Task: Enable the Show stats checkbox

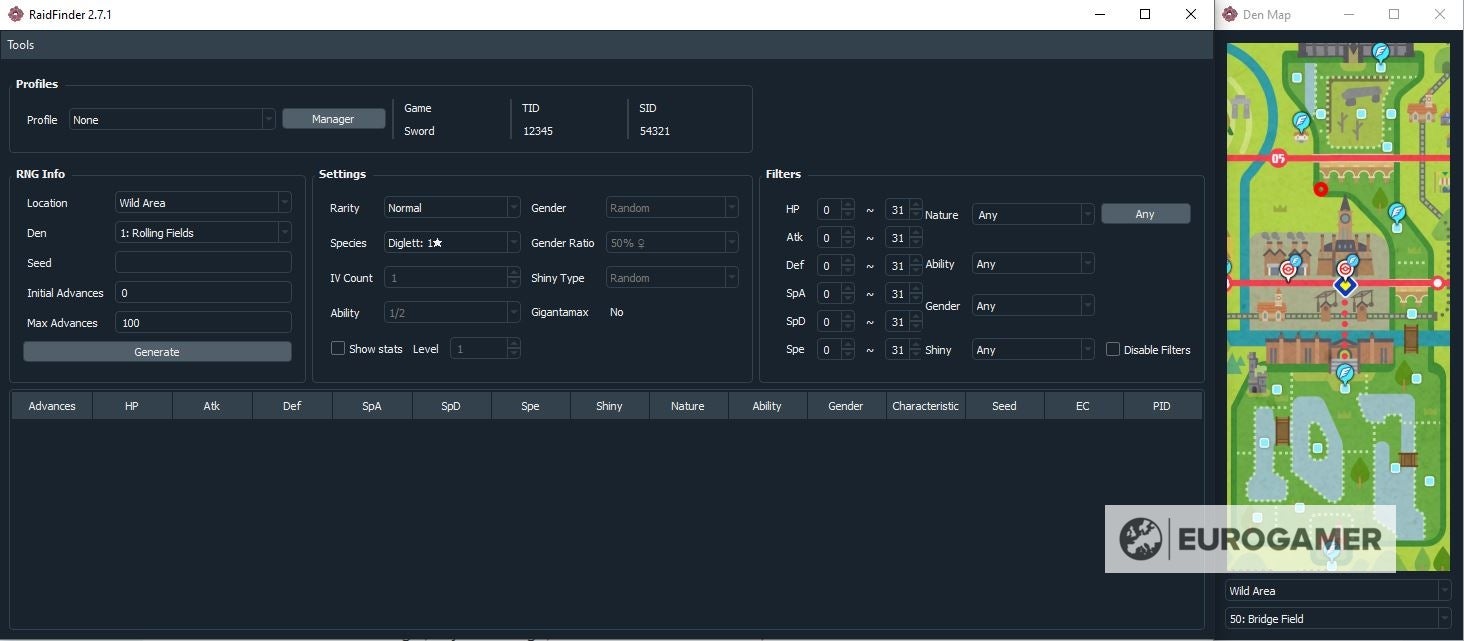Action: pyautogui.click(x=338, y=348)
